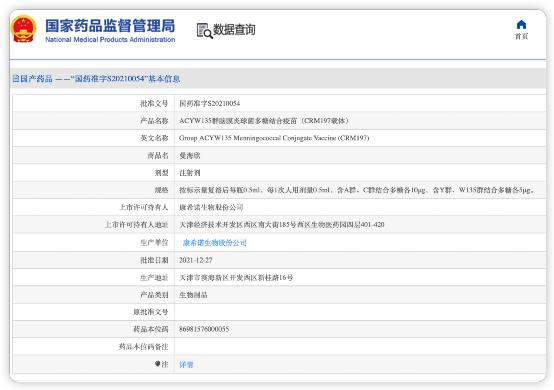This screenshot has width=554, height=390.
Task: Click the 上市许可持有人 row label
Action: click(143, 207)
